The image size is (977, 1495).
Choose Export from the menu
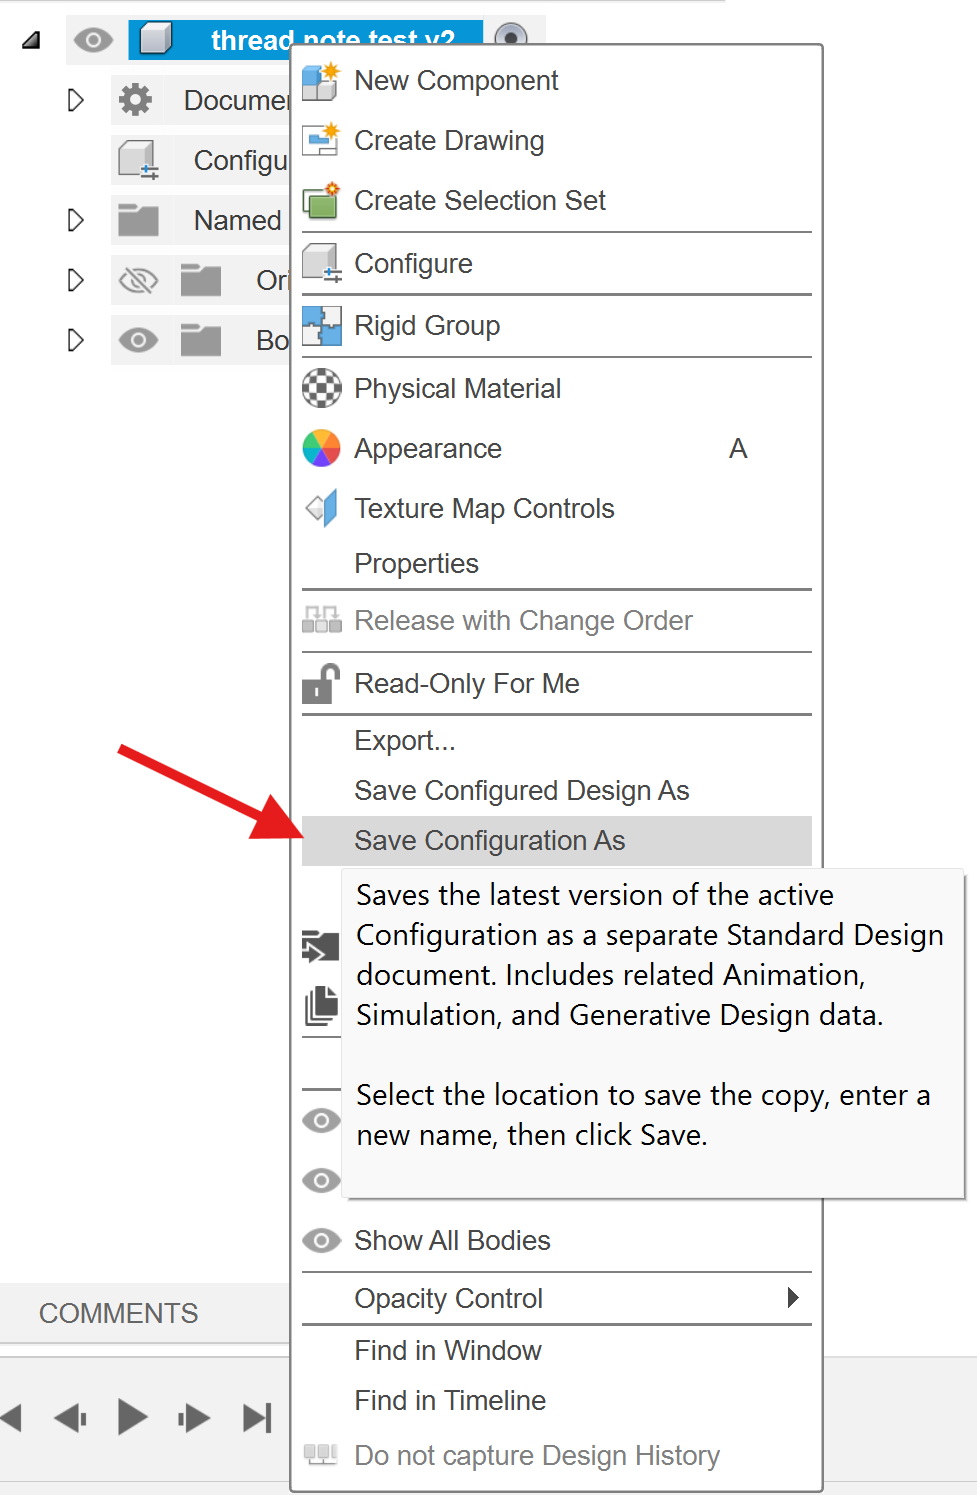click(x=405, y=740)
